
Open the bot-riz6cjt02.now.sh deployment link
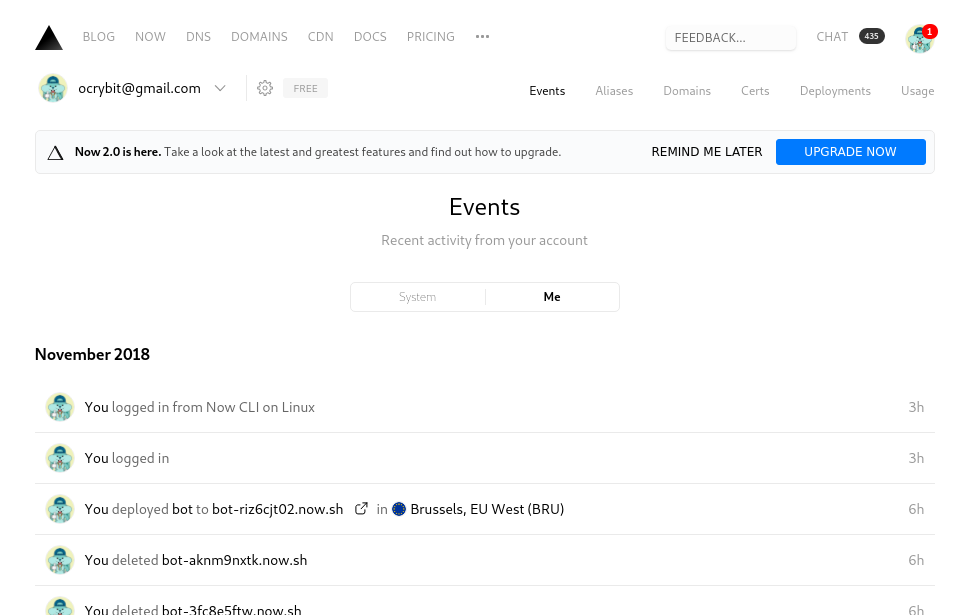(277, 509)
